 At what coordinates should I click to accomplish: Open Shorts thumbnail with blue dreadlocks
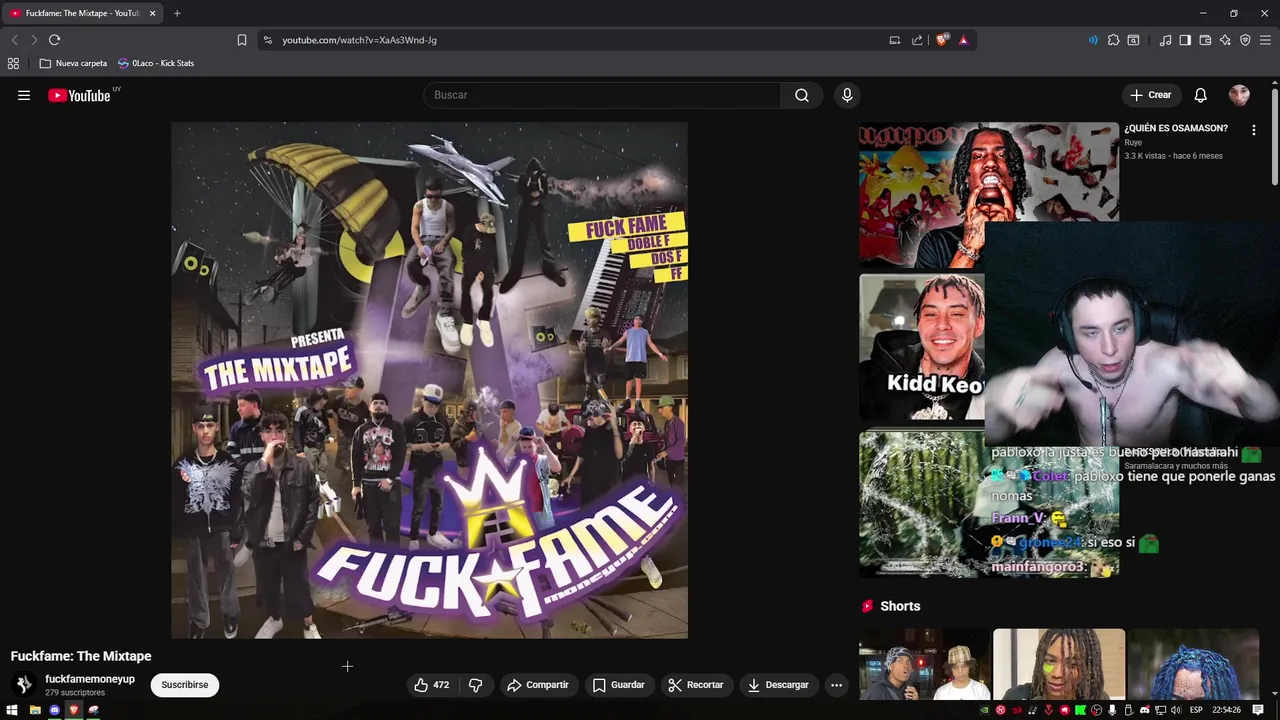point(1193,664)
